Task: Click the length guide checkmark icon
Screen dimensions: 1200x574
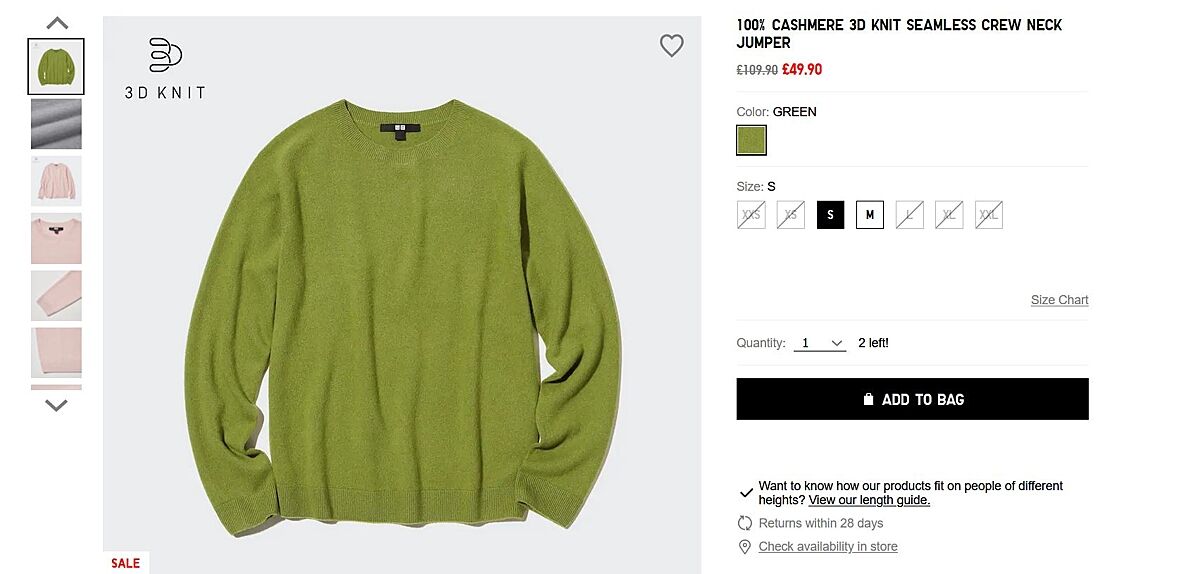Action: pos(746,493)
